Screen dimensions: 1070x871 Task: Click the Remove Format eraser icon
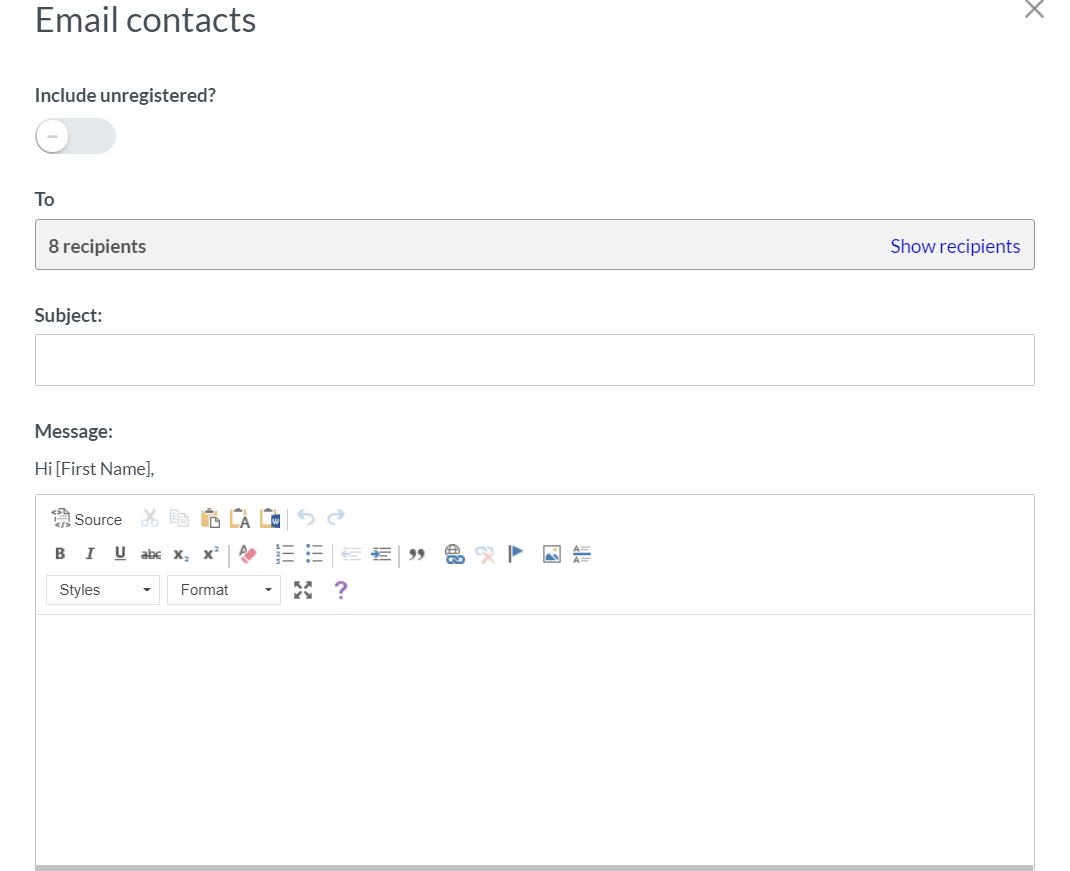pyautogui.click(x=248, y=554)
